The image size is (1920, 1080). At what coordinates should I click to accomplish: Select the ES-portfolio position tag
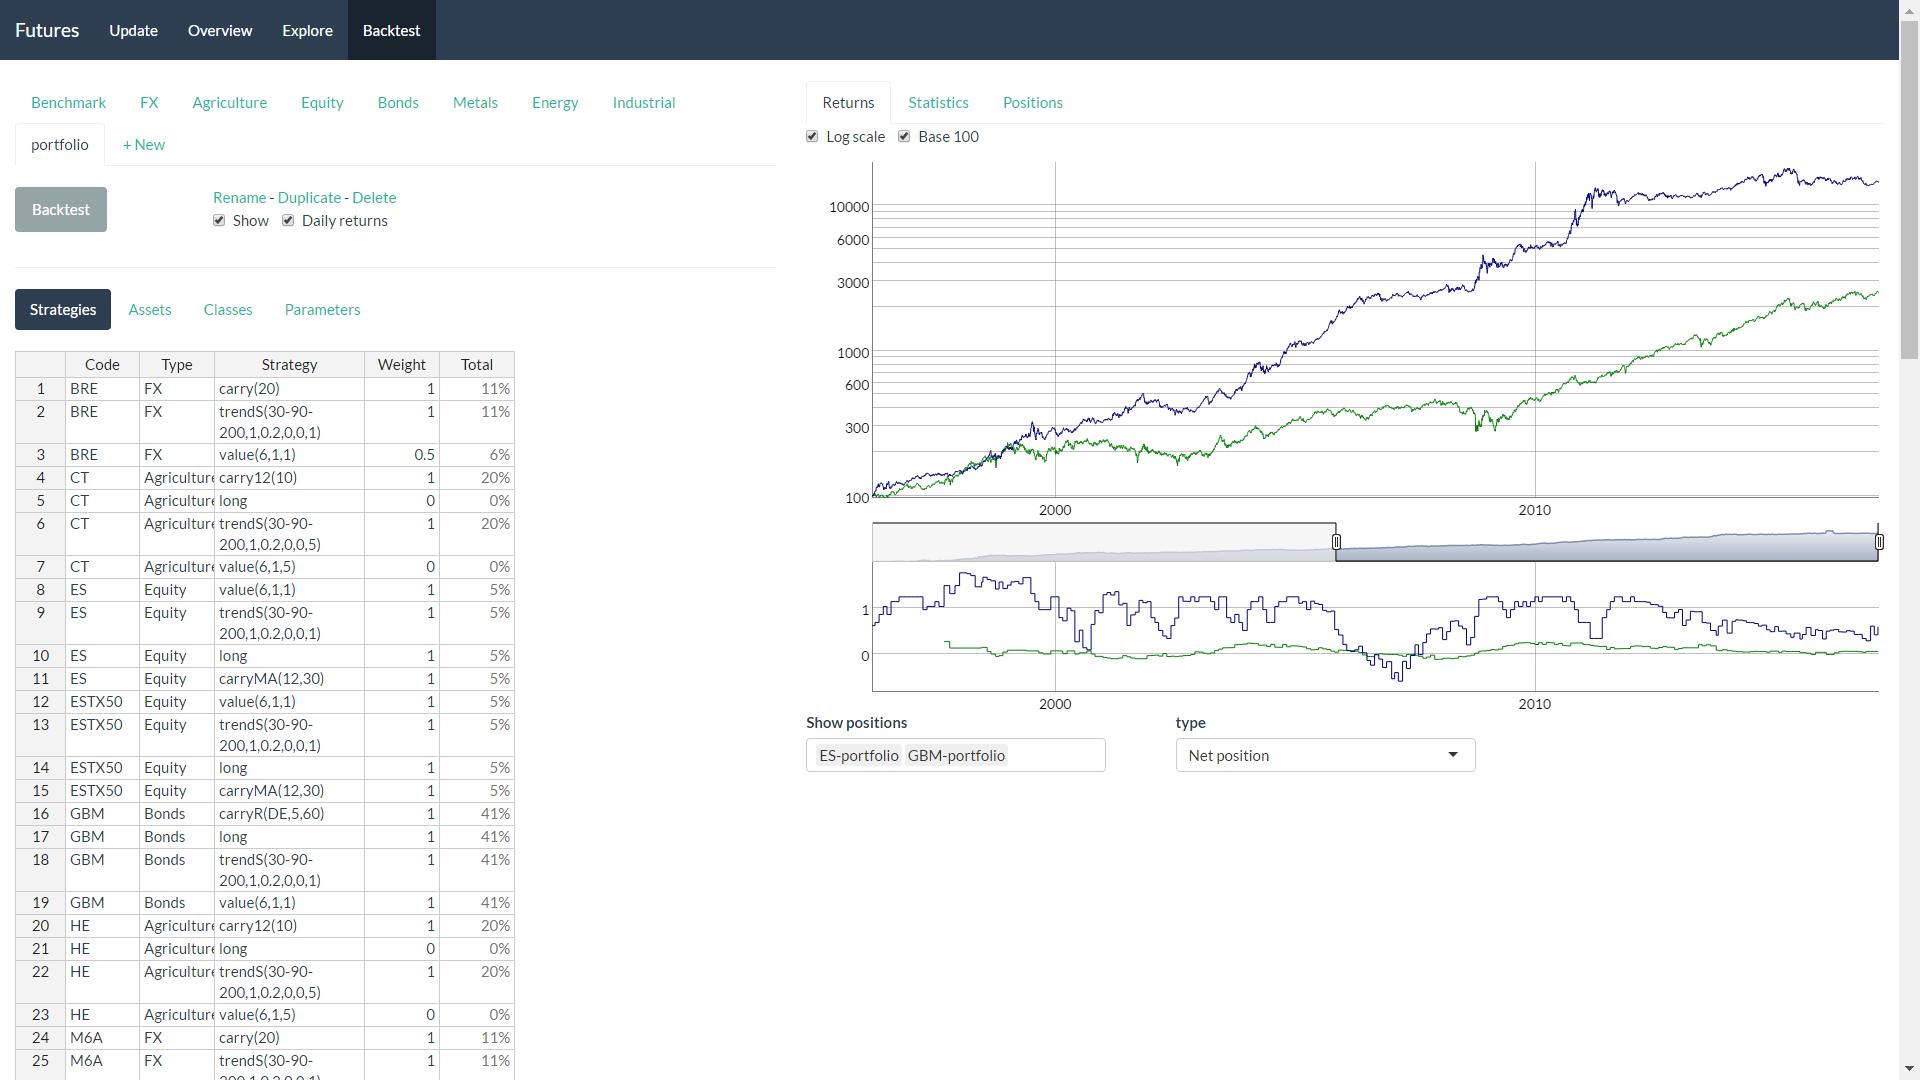(x=858, y=756)
